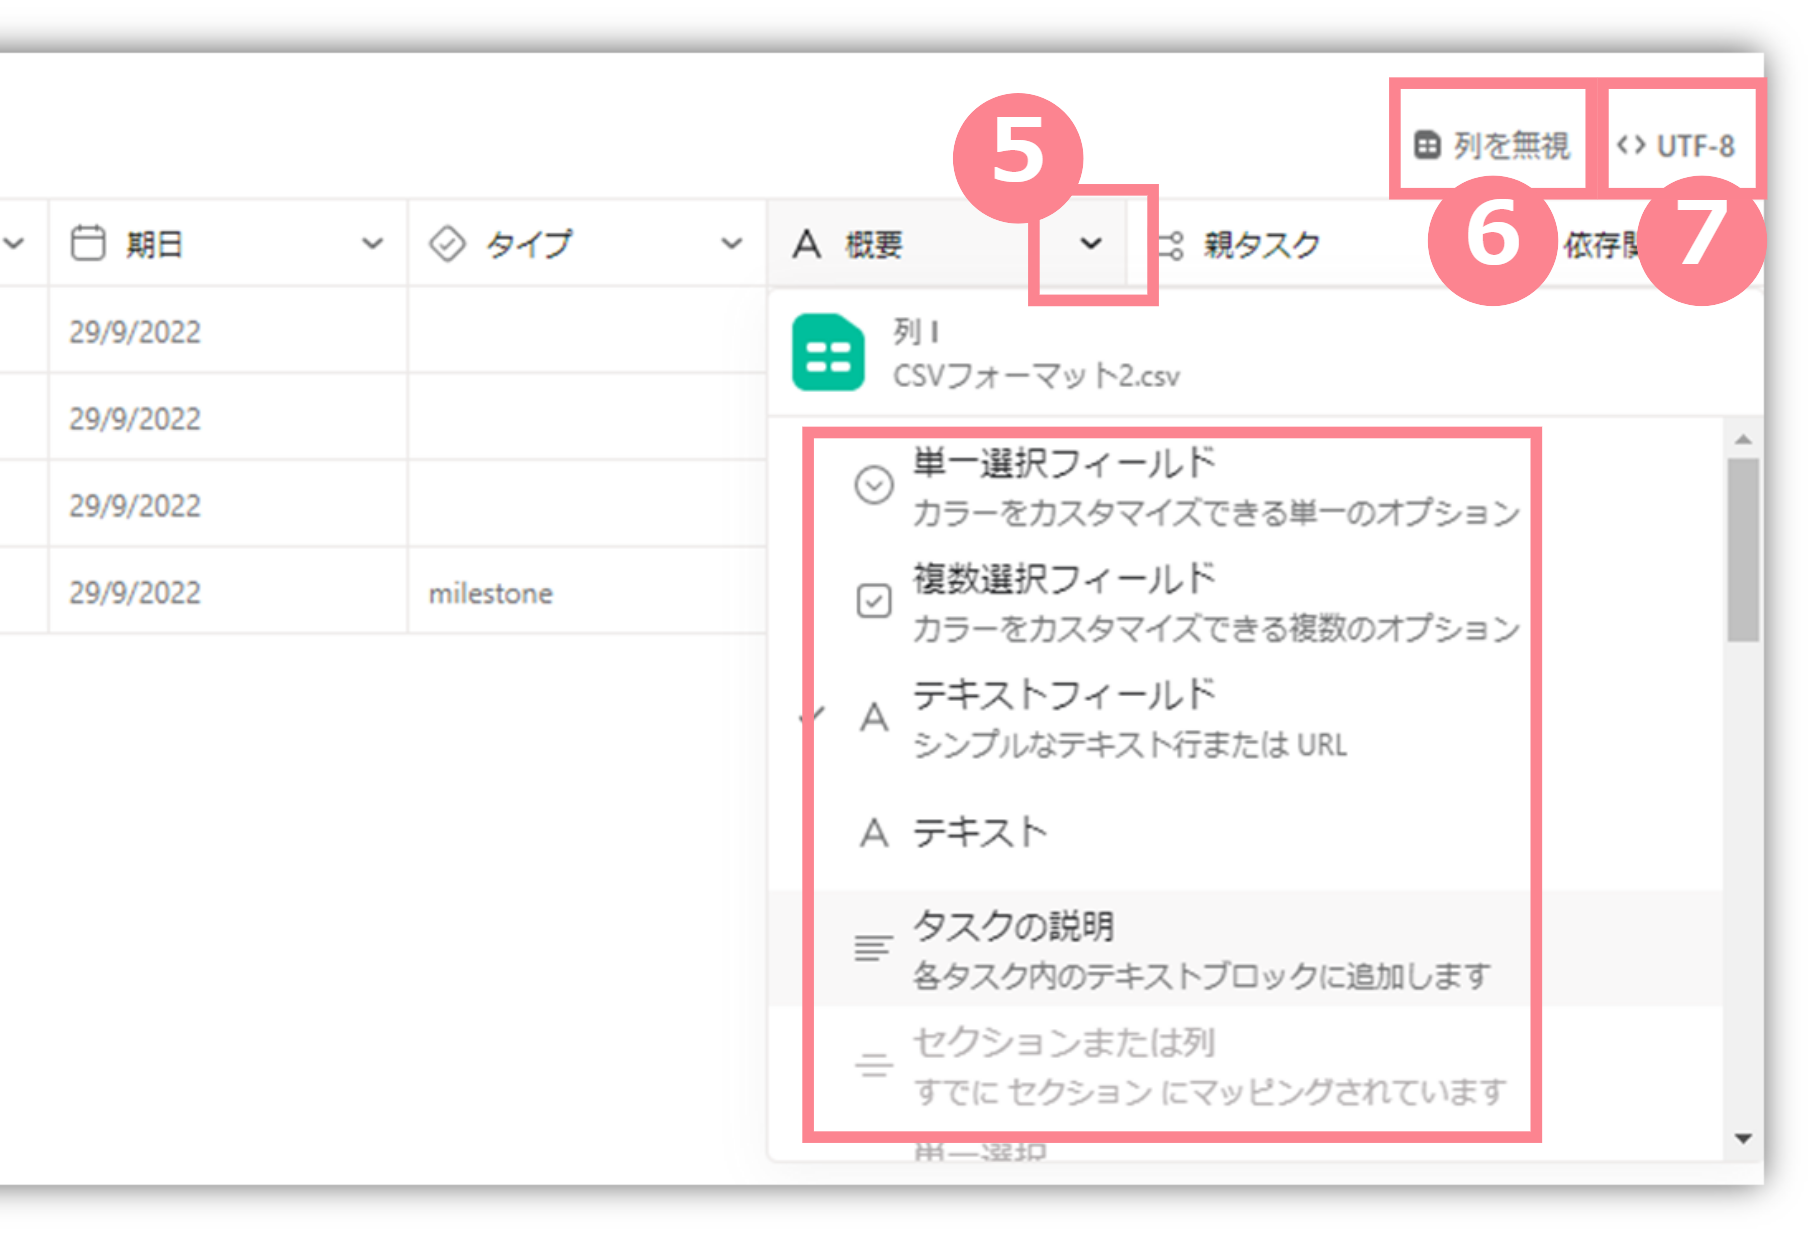The image size is (1817, 1237).
Task: Click the green CSV file icon
Action: [828, 352]
